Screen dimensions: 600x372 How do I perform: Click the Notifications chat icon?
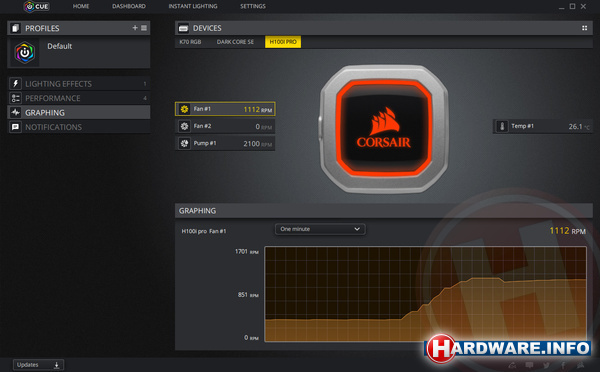15,127
